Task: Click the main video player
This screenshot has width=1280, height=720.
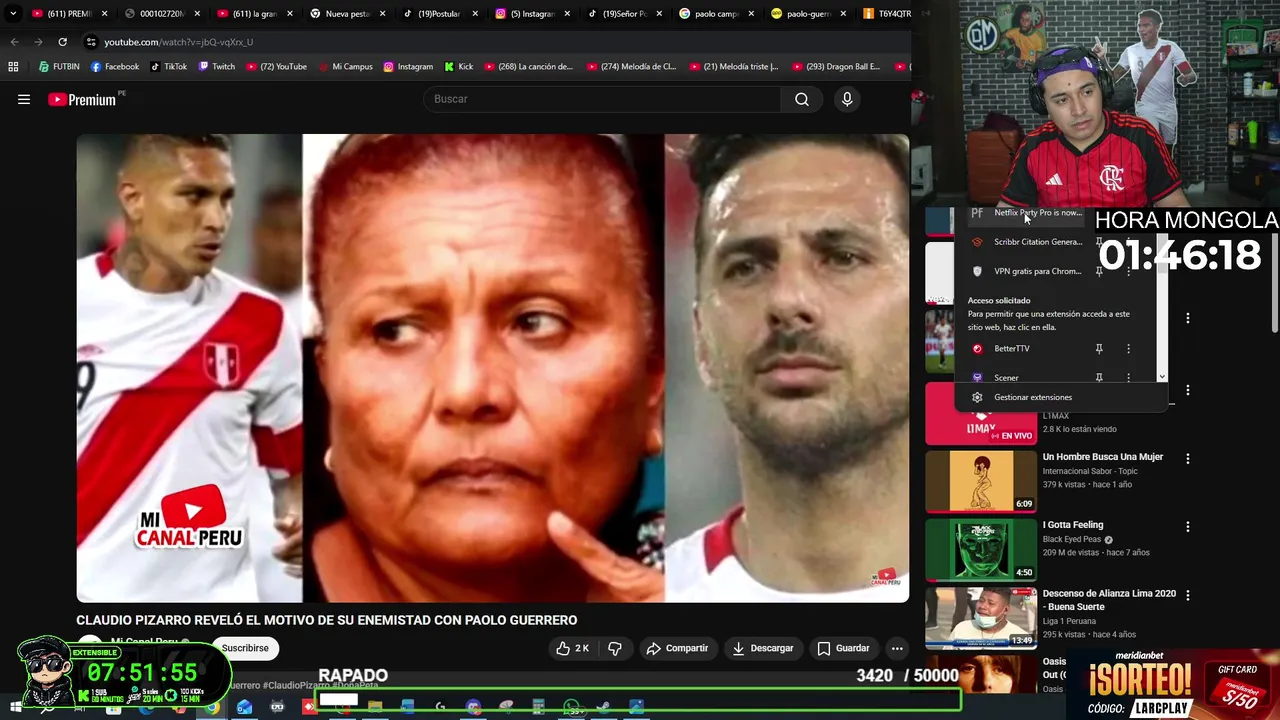Action: point(493,368)
